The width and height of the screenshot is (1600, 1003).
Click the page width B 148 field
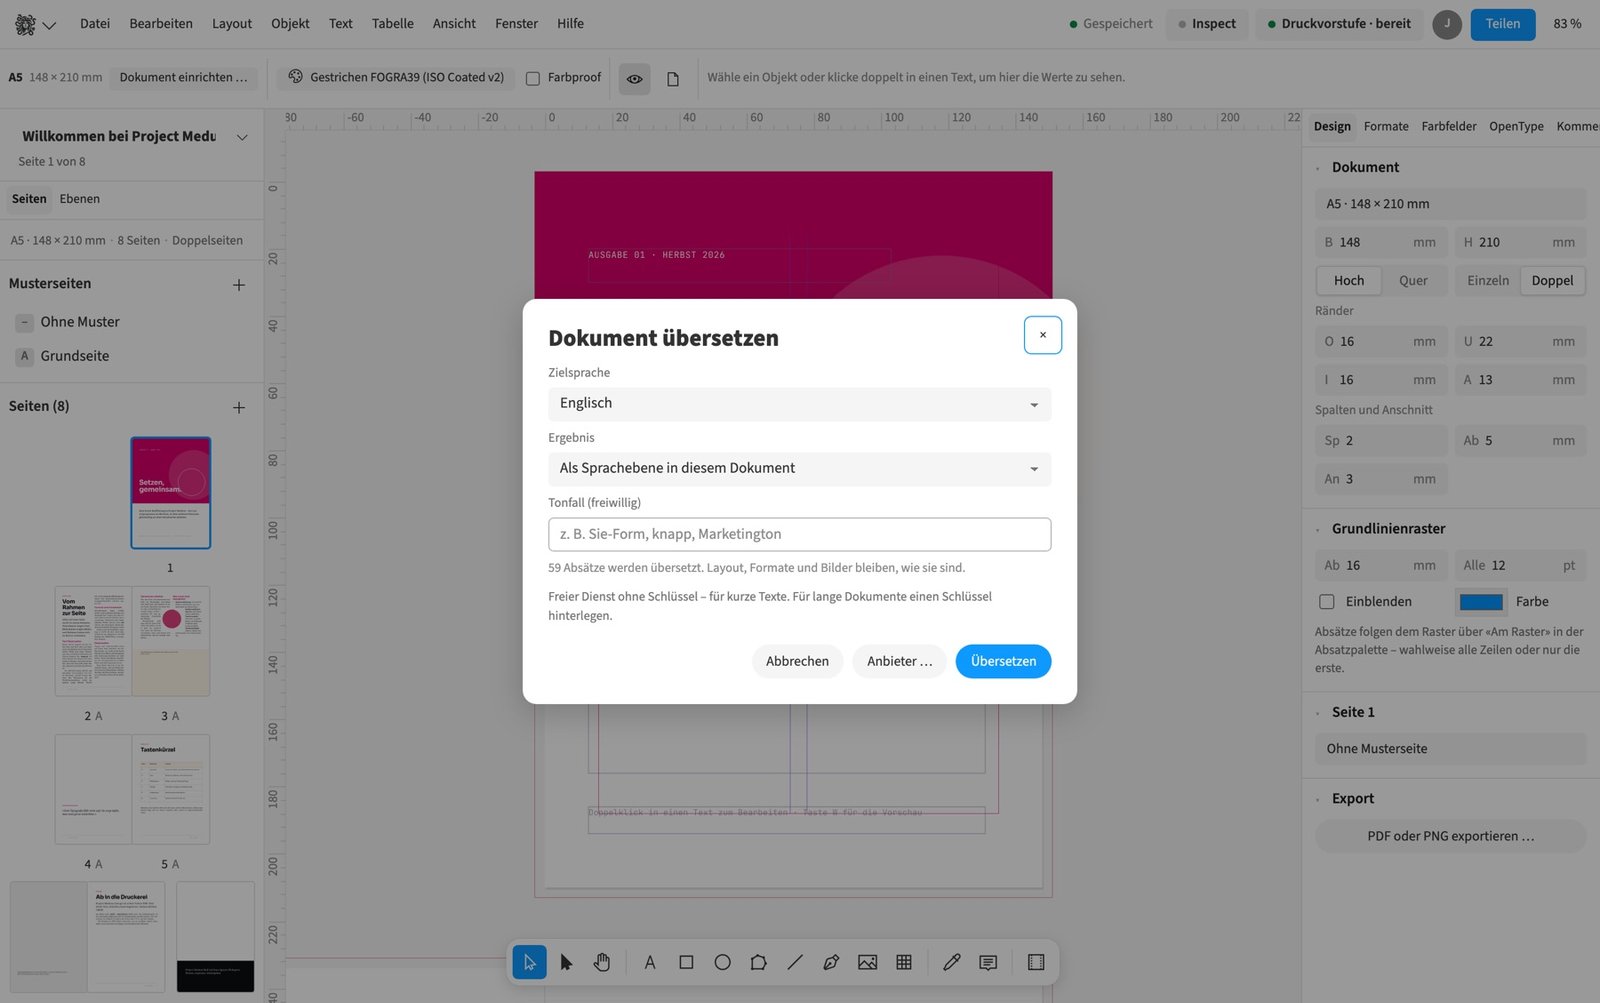(x=1381, y=243)
